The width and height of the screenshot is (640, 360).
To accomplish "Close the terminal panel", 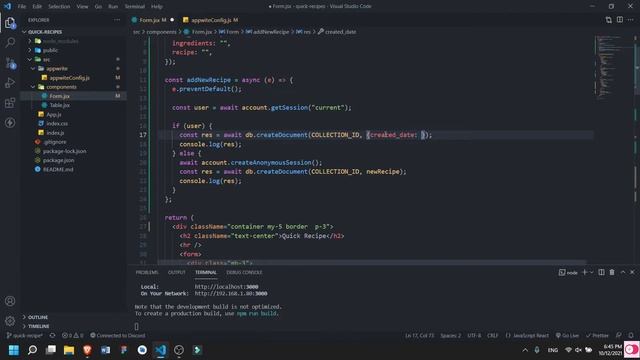I will click(632, 272).
